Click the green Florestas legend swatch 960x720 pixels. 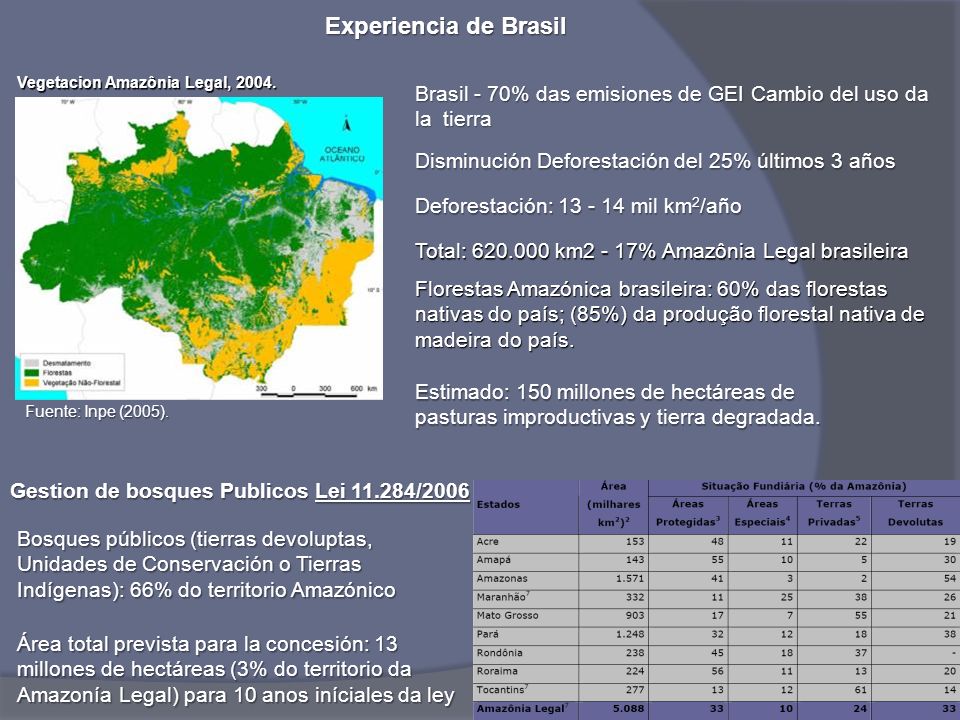tap(31, 372)
